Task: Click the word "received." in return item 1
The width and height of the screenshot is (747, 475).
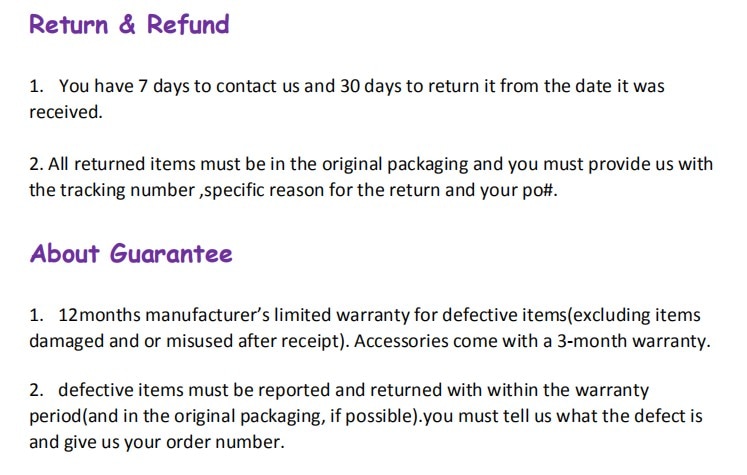Action: [66, 112]
